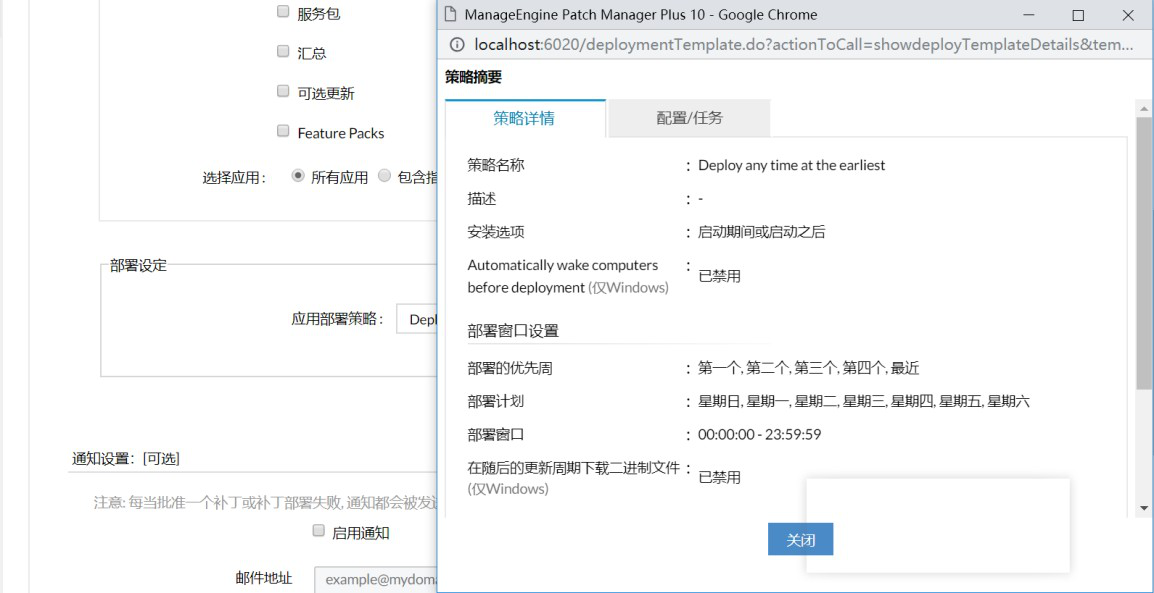Switch to the 策略详情 tab
Viewport: 1154px width, 593px height.
pyautogui.click(x=525, y=118)
